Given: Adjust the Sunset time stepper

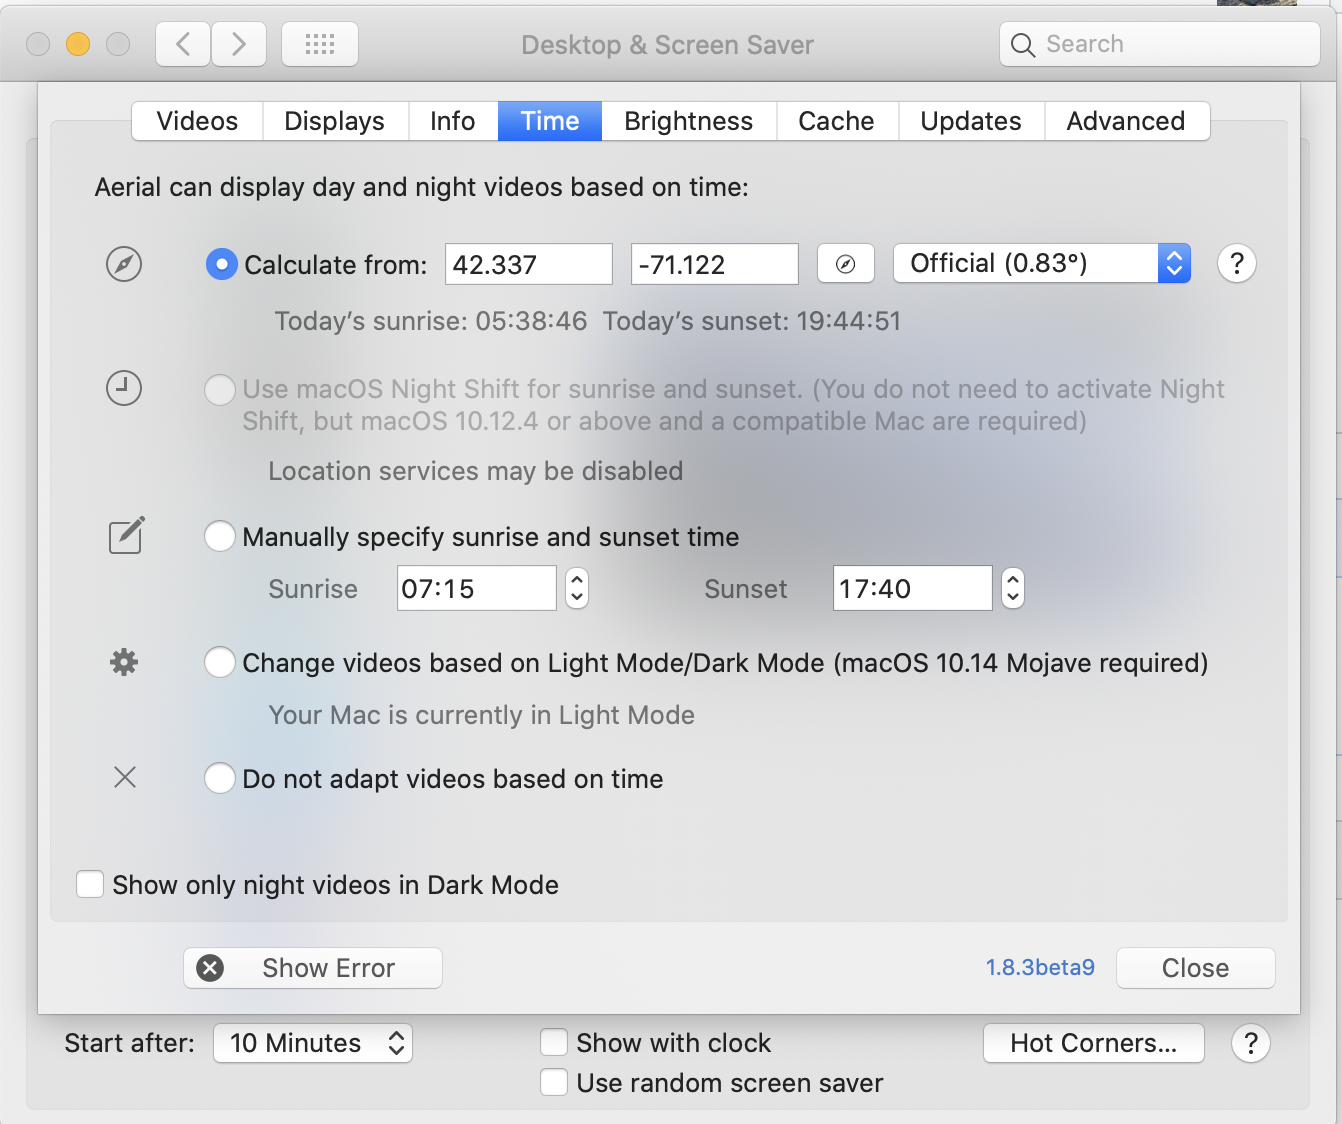Looking at the screenshot, I should (x=1013, y=588).
